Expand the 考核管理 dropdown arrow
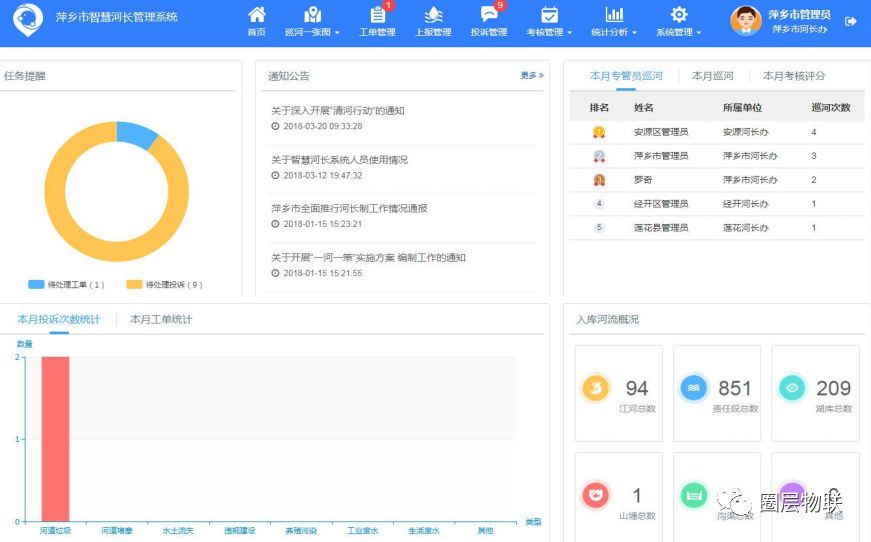871x542 pixels. pos(569,33)
